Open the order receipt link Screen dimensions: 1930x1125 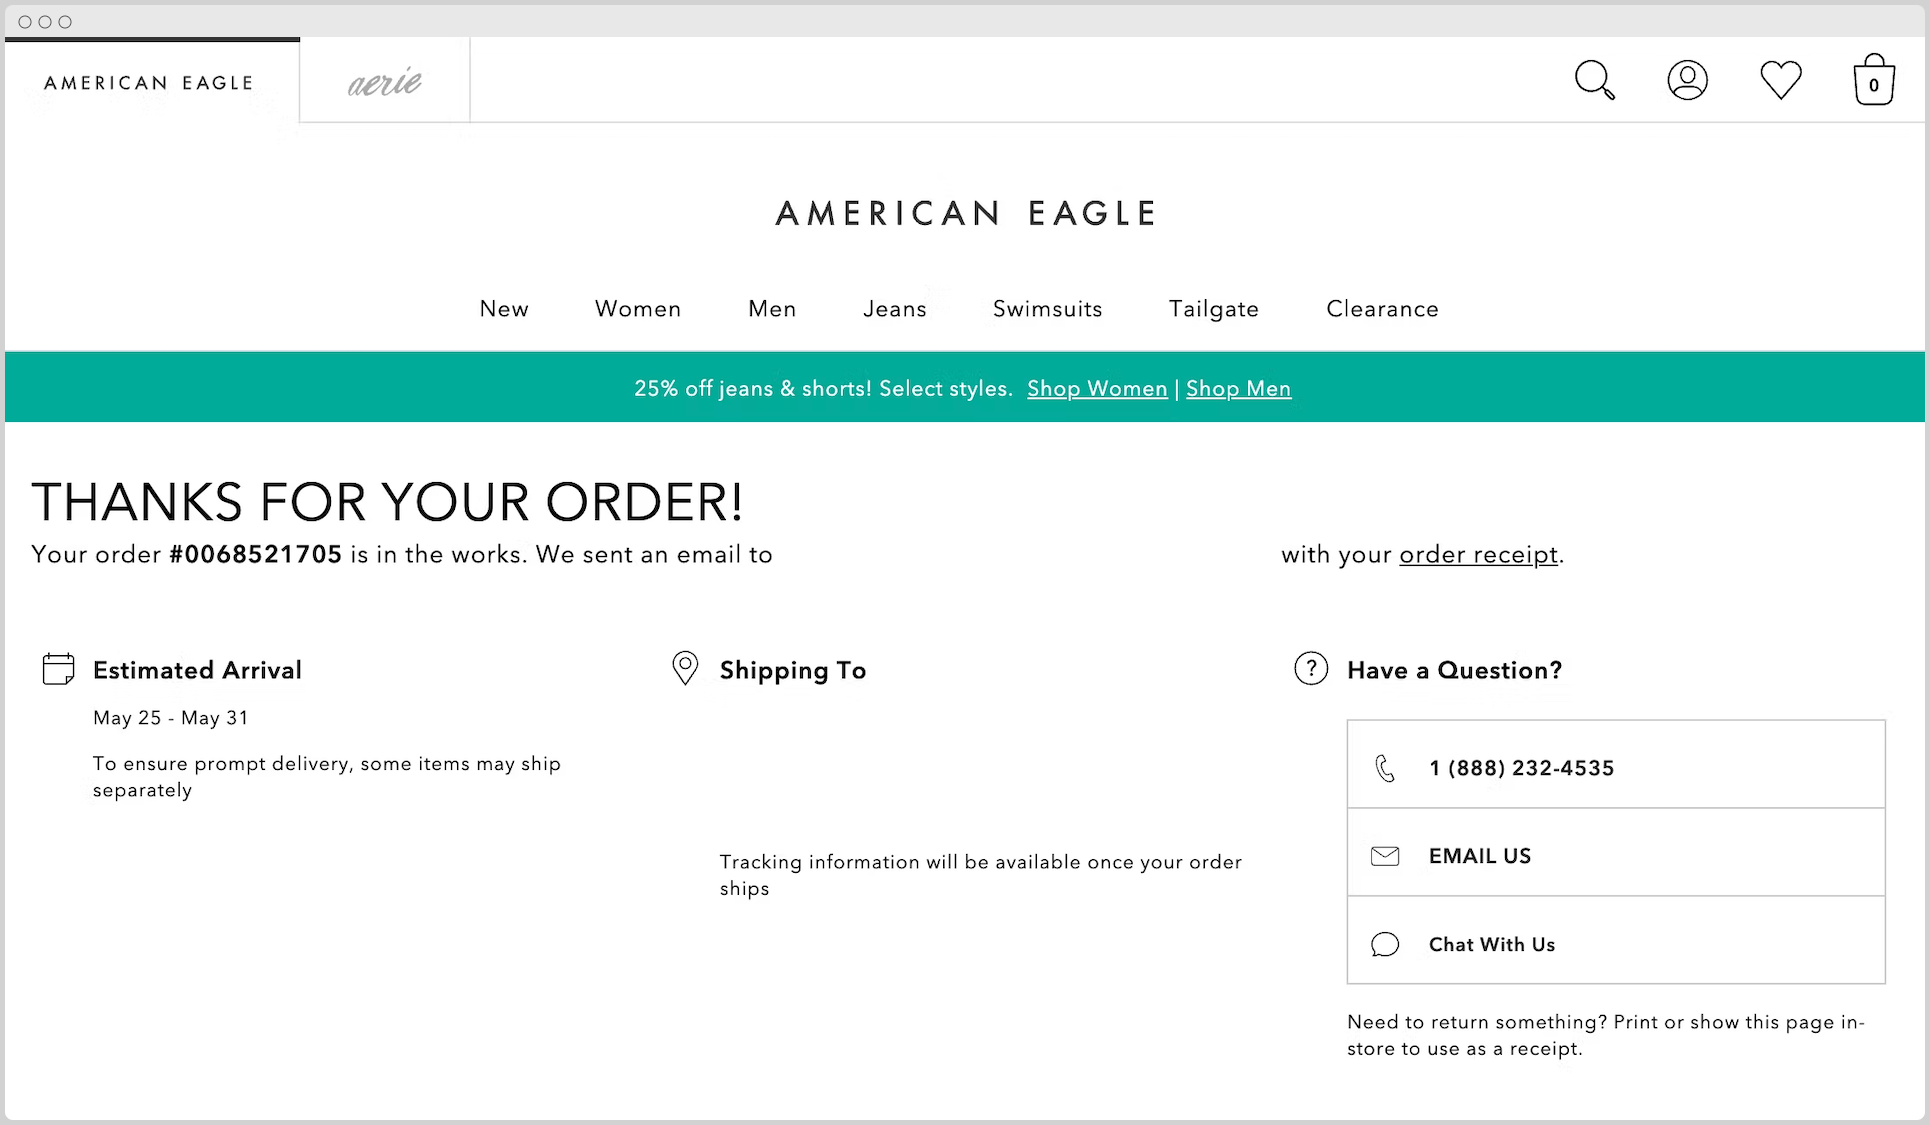[x=1477, y=554]
